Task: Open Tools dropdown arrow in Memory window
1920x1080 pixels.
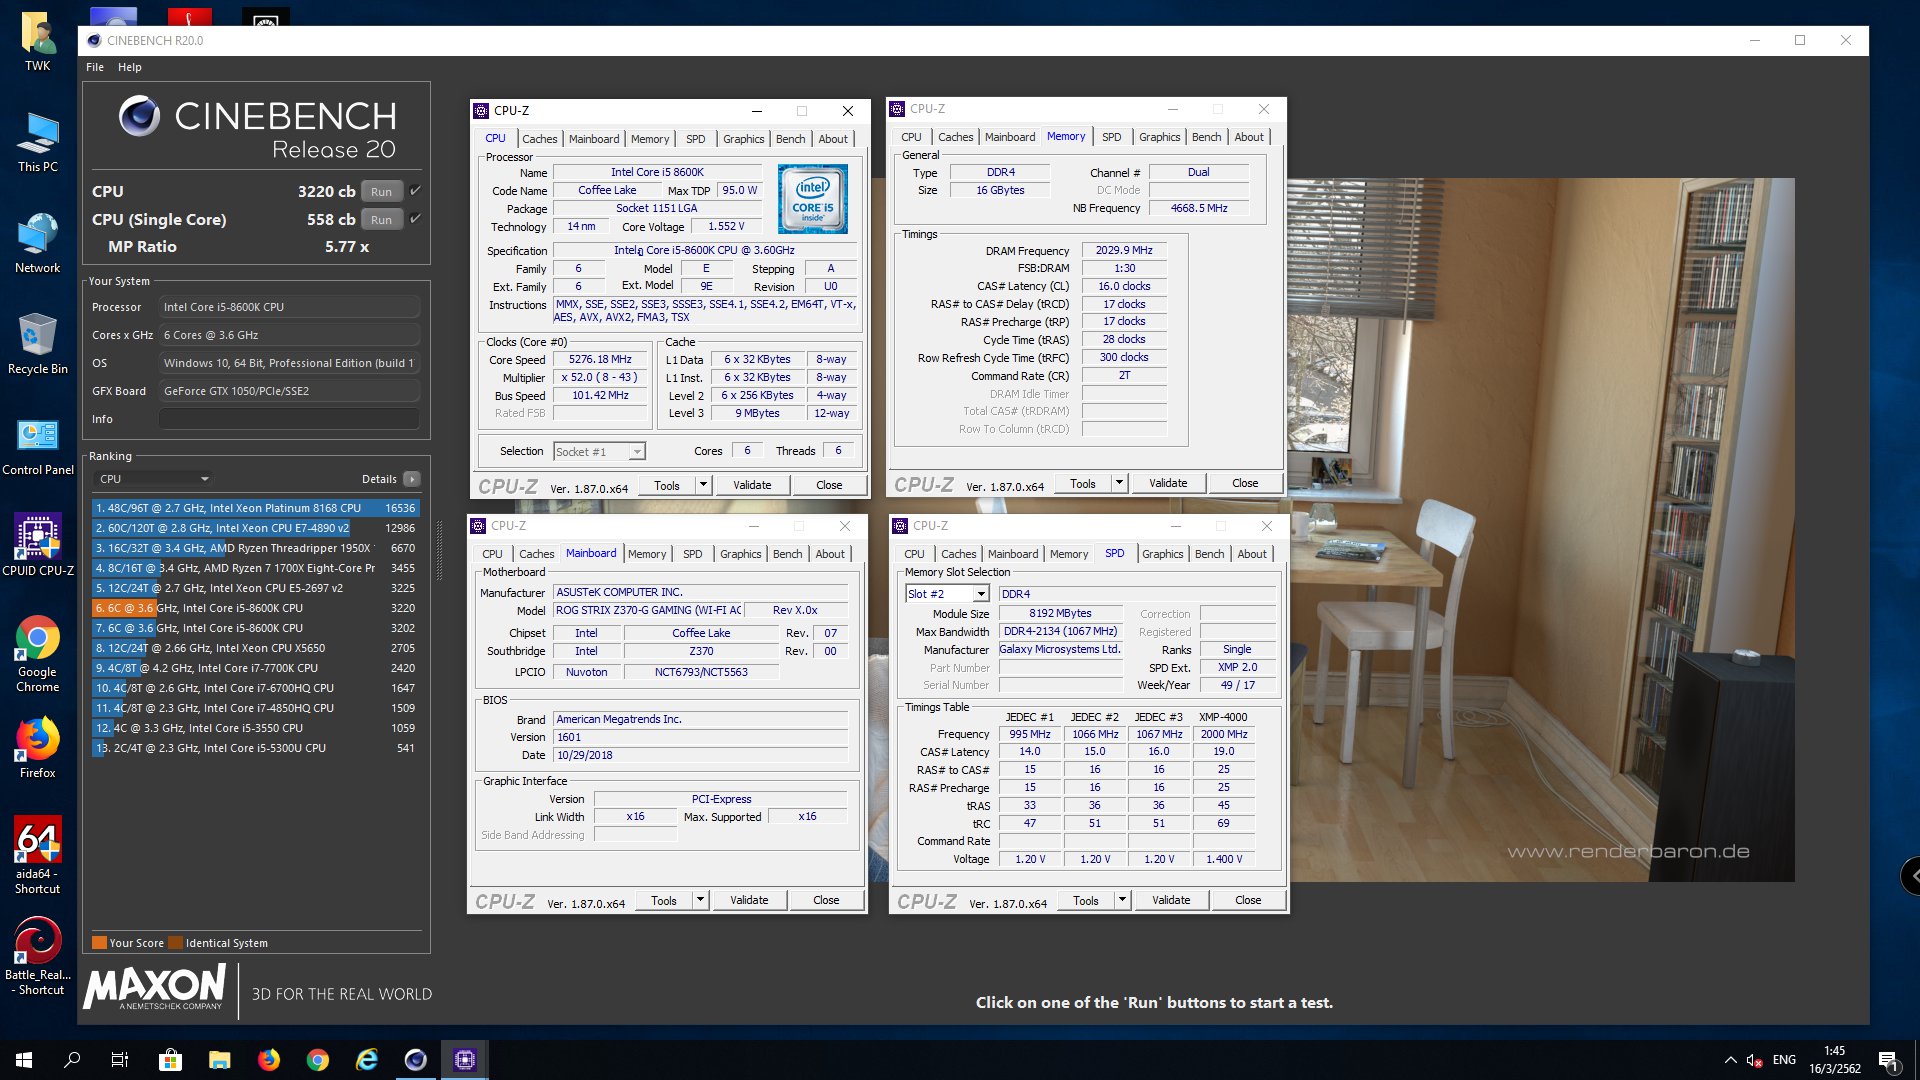Action: click(x=1119, y=483)
